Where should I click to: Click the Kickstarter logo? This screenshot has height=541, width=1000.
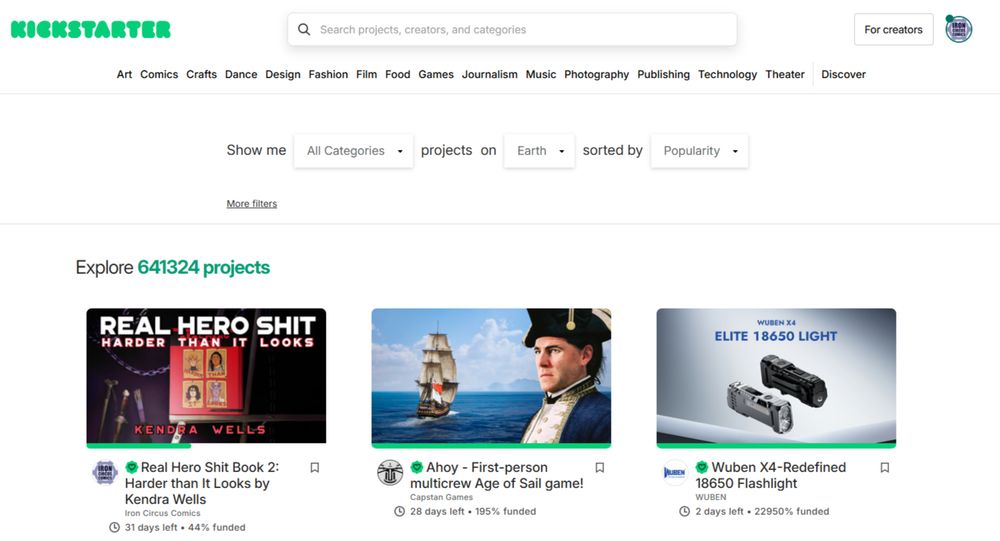click(91, 29)
